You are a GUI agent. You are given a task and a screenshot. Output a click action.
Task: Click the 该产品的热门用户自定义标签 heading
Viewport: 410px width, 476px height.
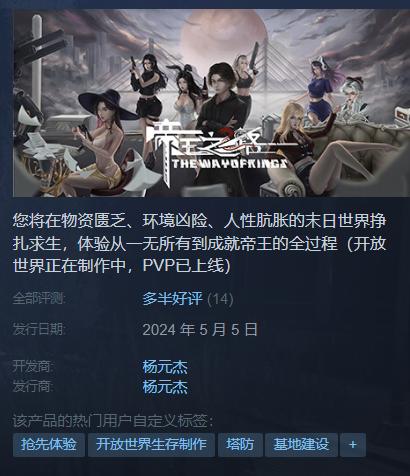pyautogui.click(x=113, y=421)
